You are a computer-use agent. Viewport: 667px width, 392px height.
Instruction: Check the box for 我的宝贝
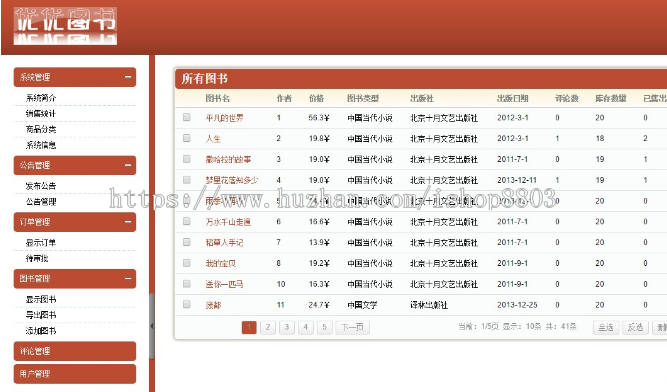(x=186, y=263)
